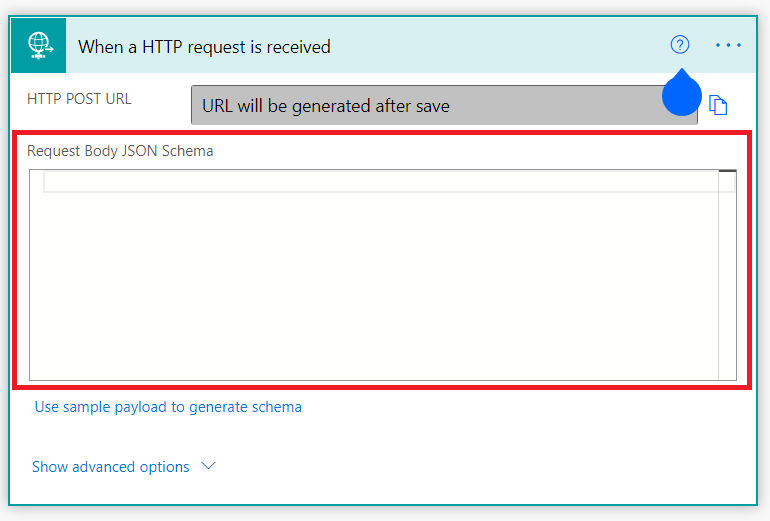Click the 'Show advanced options' link text
The width and height of the screenshot is (770, 521).
pyautogui.click(x=110, y=466)
